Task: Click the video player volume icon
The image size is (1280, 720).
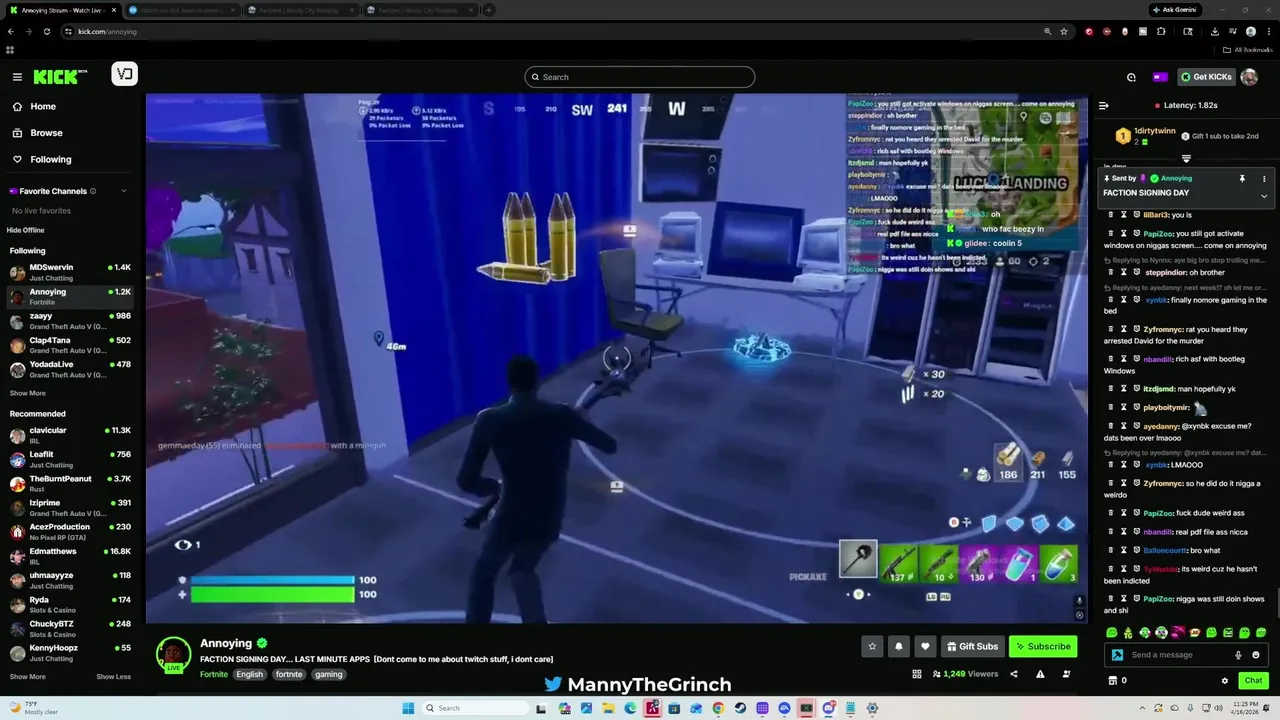Action: 1079,601
